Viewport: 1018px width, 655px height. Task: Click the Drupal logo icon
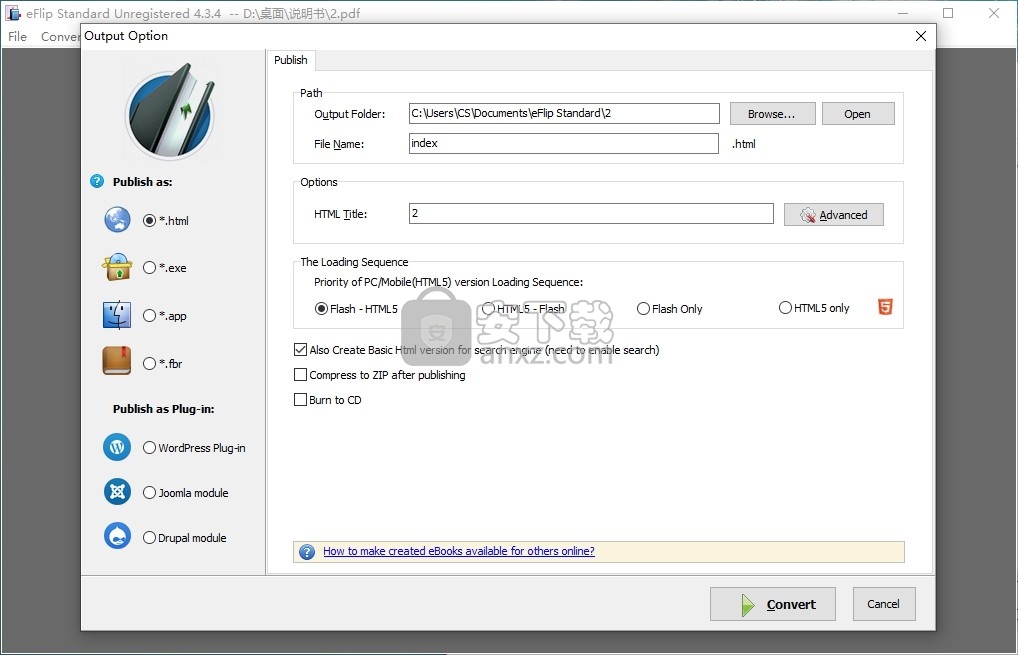pyautogui.click(x=118, y=536)
